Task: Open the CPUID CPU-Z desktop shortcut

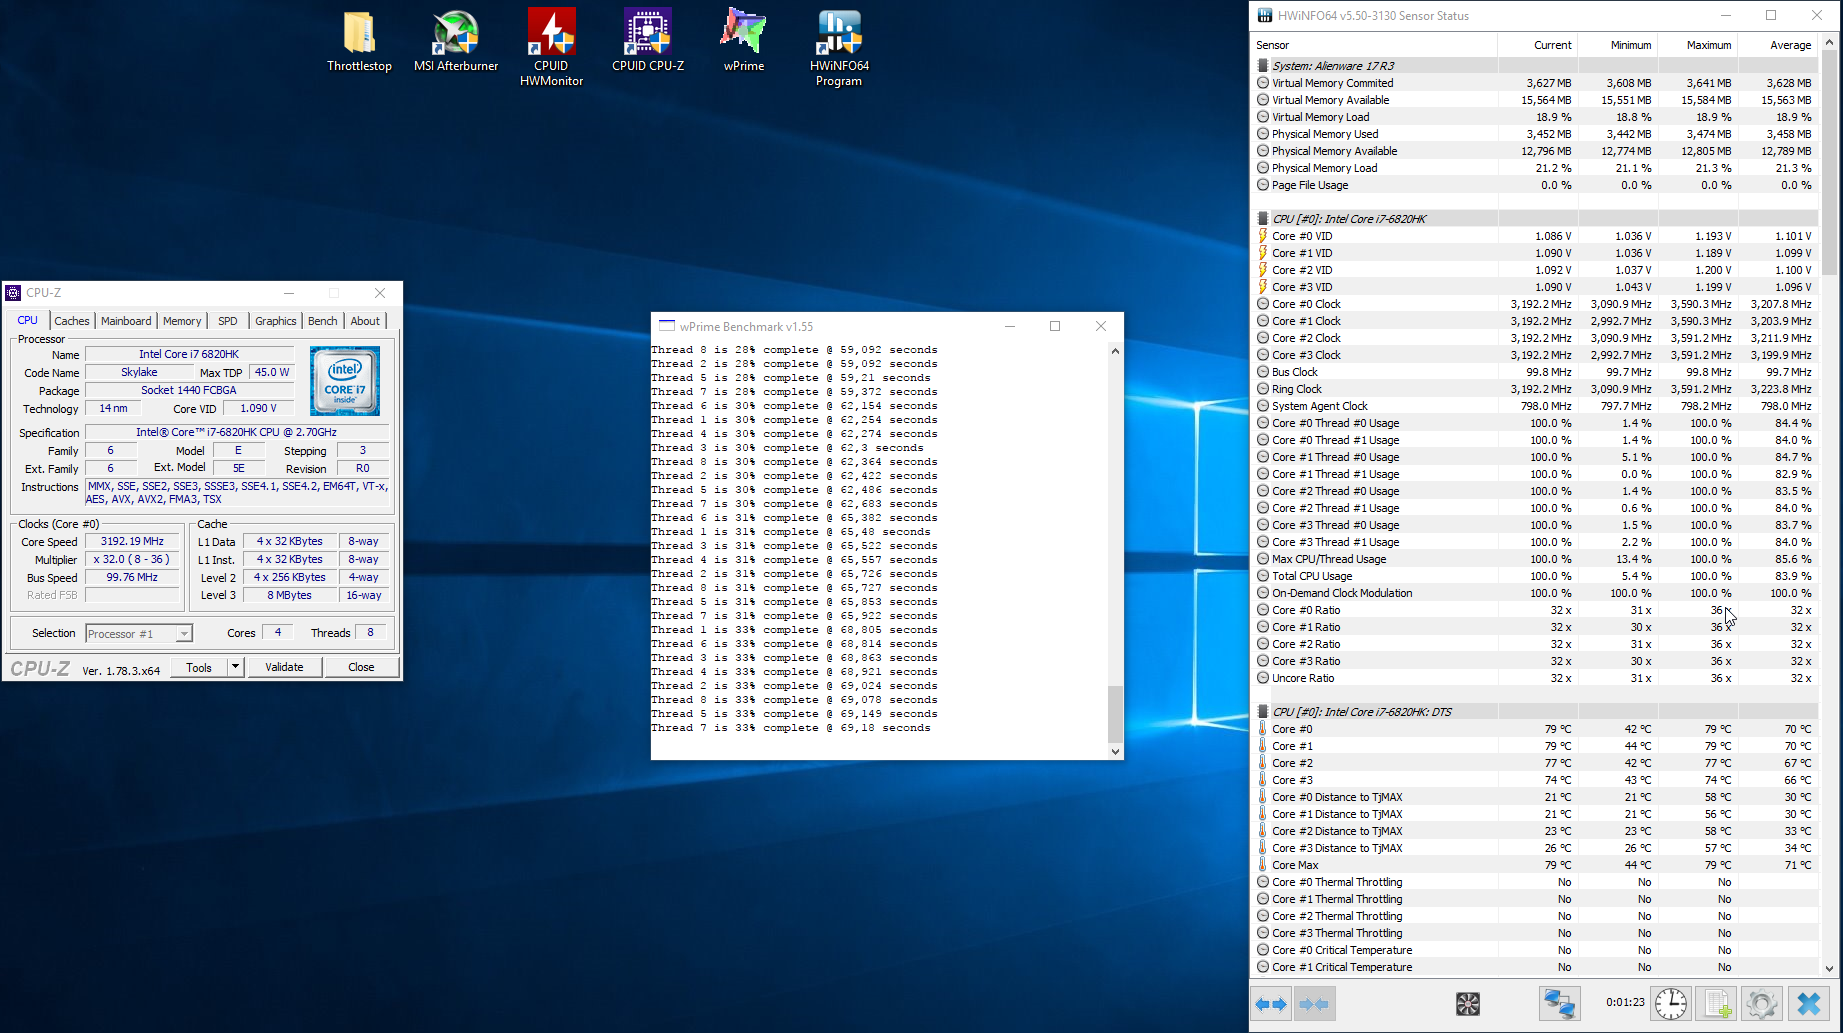Action: tap(648, 41)
